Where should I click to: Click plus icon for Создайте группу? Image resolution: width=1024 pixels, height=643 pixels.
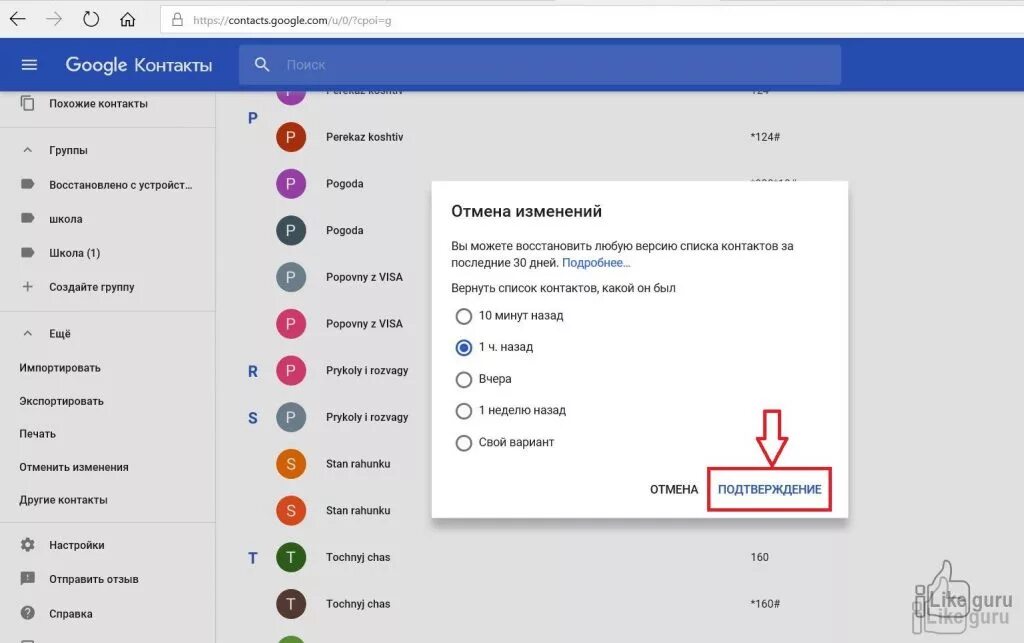click(27, 287)
